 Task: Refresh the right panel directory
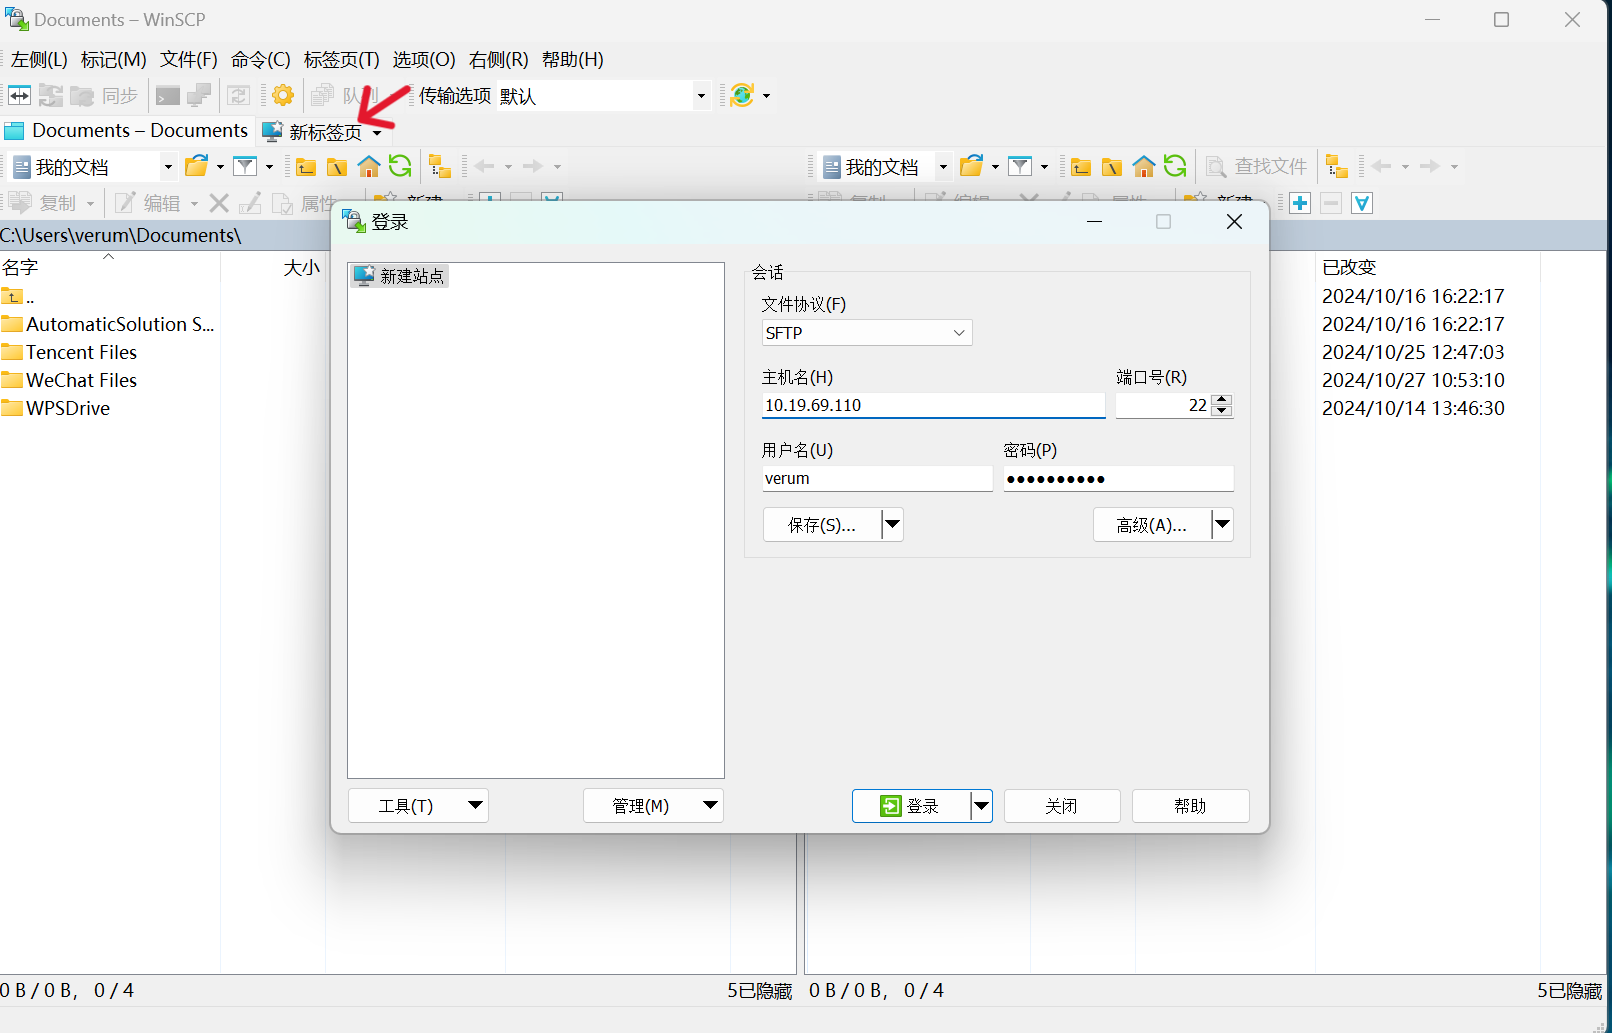(x=1175, y=166)
